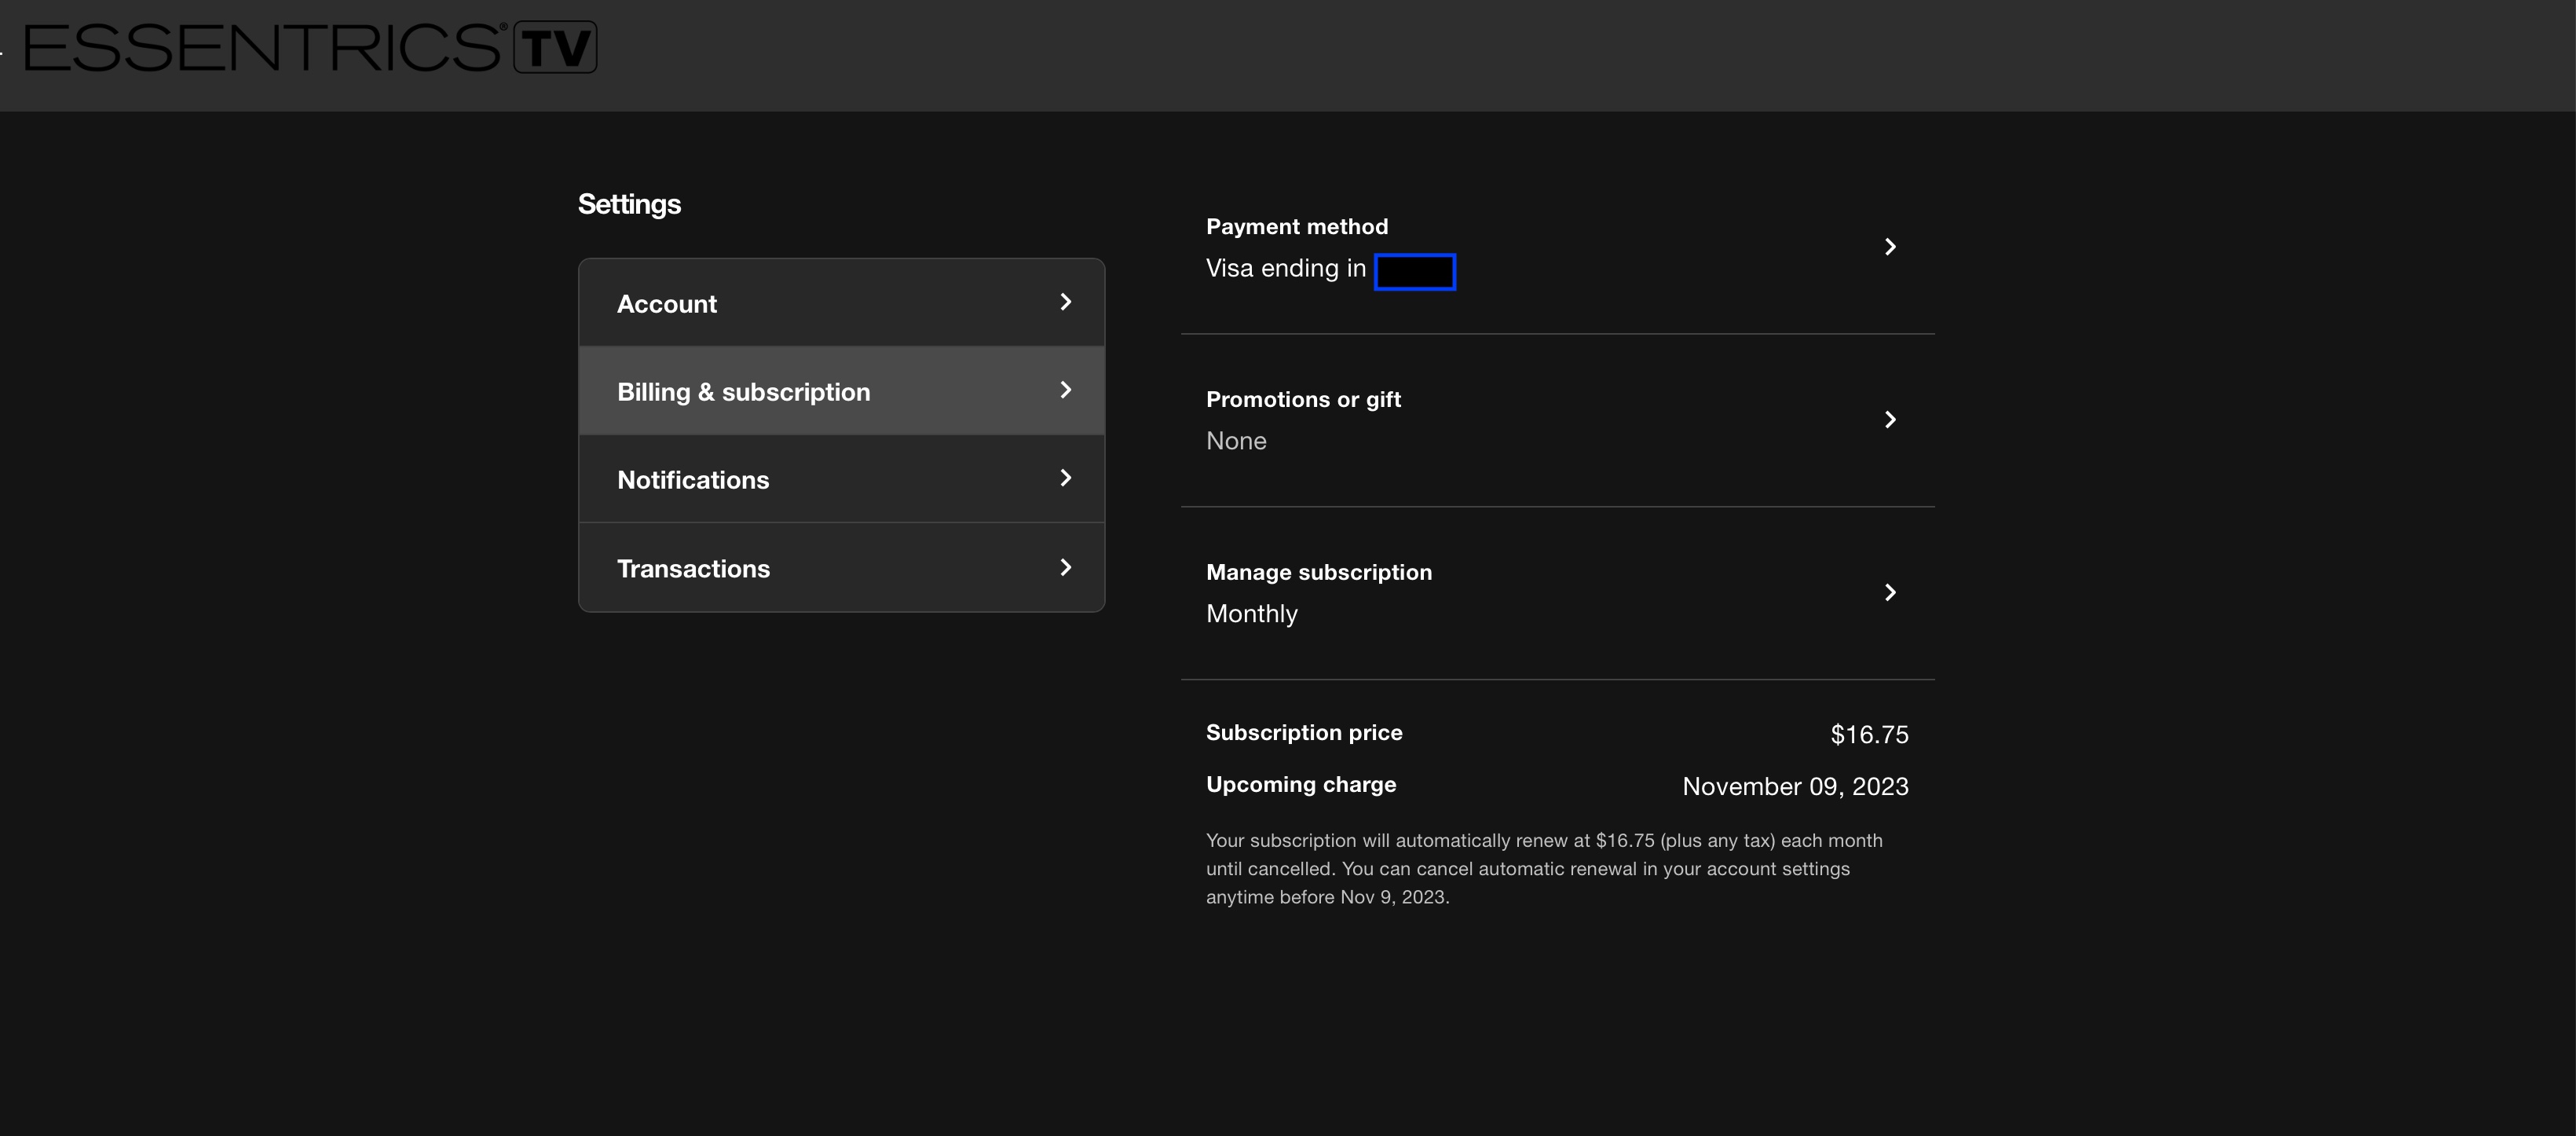Click the chevron in Transactions row
Image resolution: width=2576 pixels, height=1136 pixels.
(1065, 567)
